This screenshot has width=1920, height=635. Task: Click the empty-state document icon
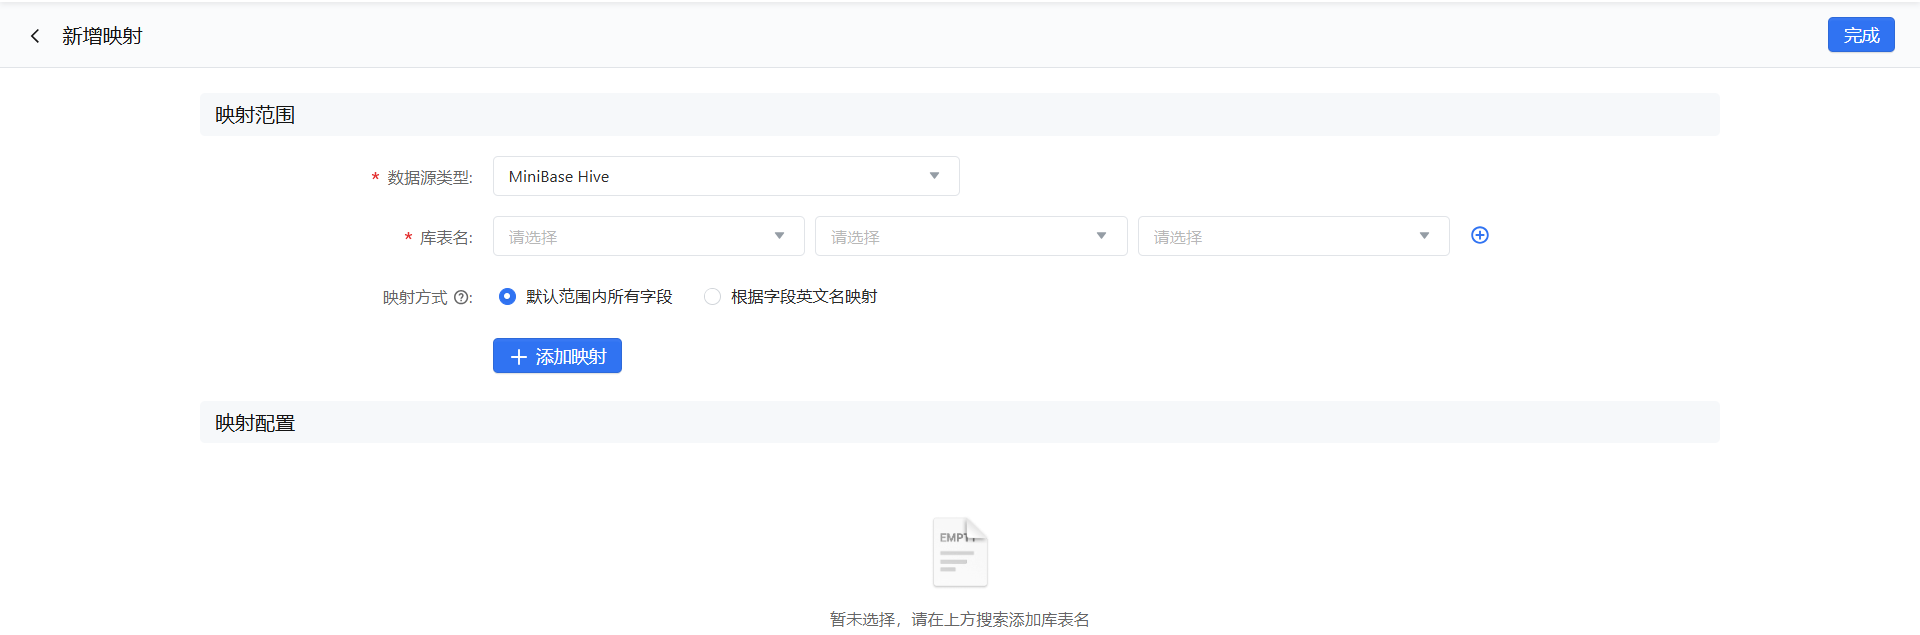click(x=960, y=552)
